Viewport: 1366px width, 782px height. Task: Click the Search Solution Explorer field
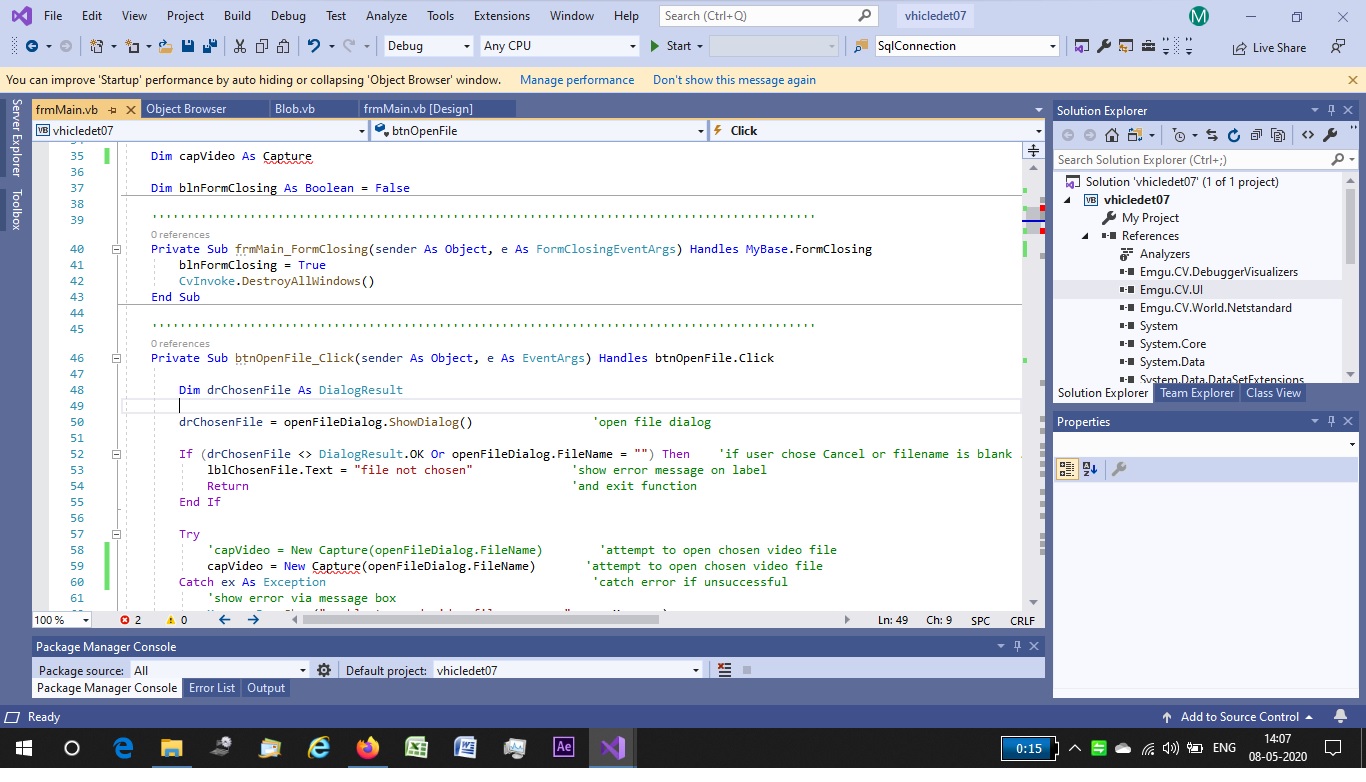1195,160
